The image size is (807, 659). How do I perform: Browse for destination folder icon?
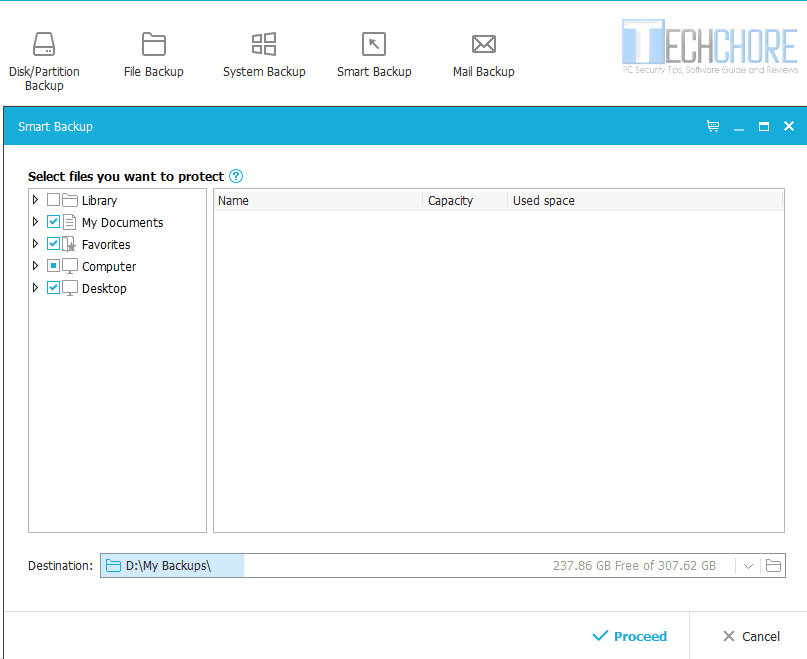click(x=773, y=566)
